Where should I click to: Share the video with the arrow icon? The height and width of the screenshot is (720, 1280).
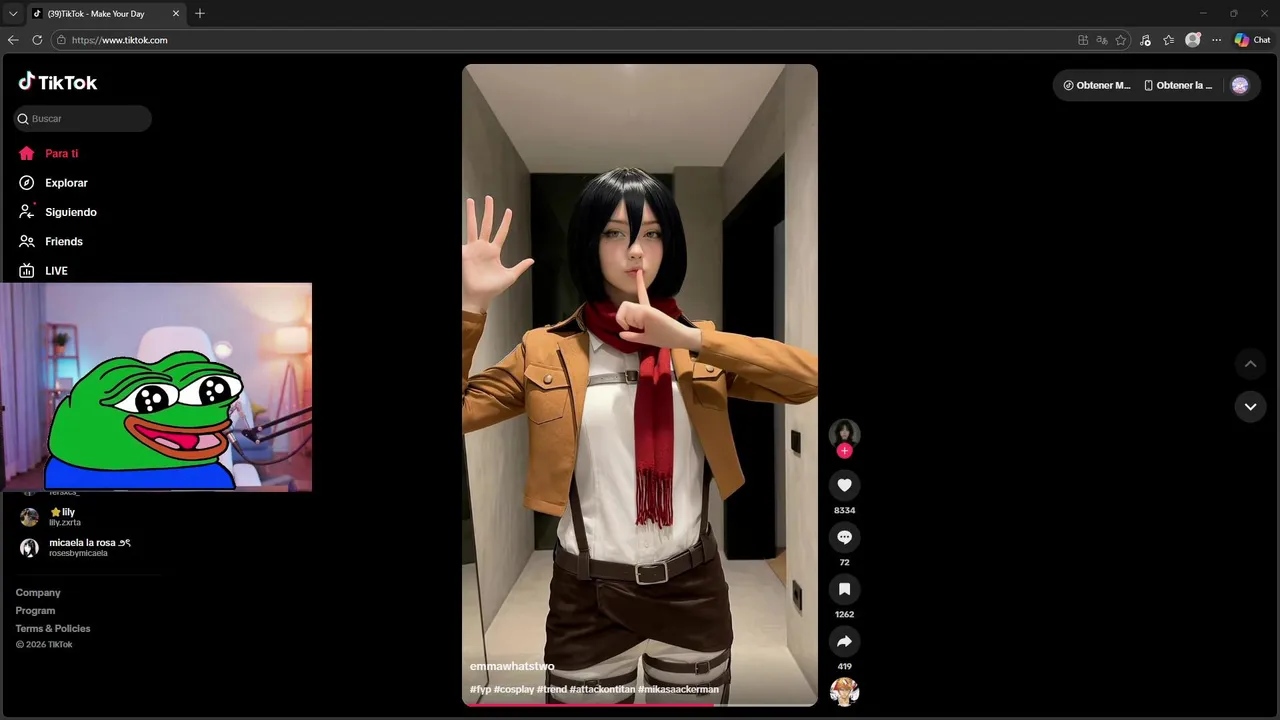[844, 641]
